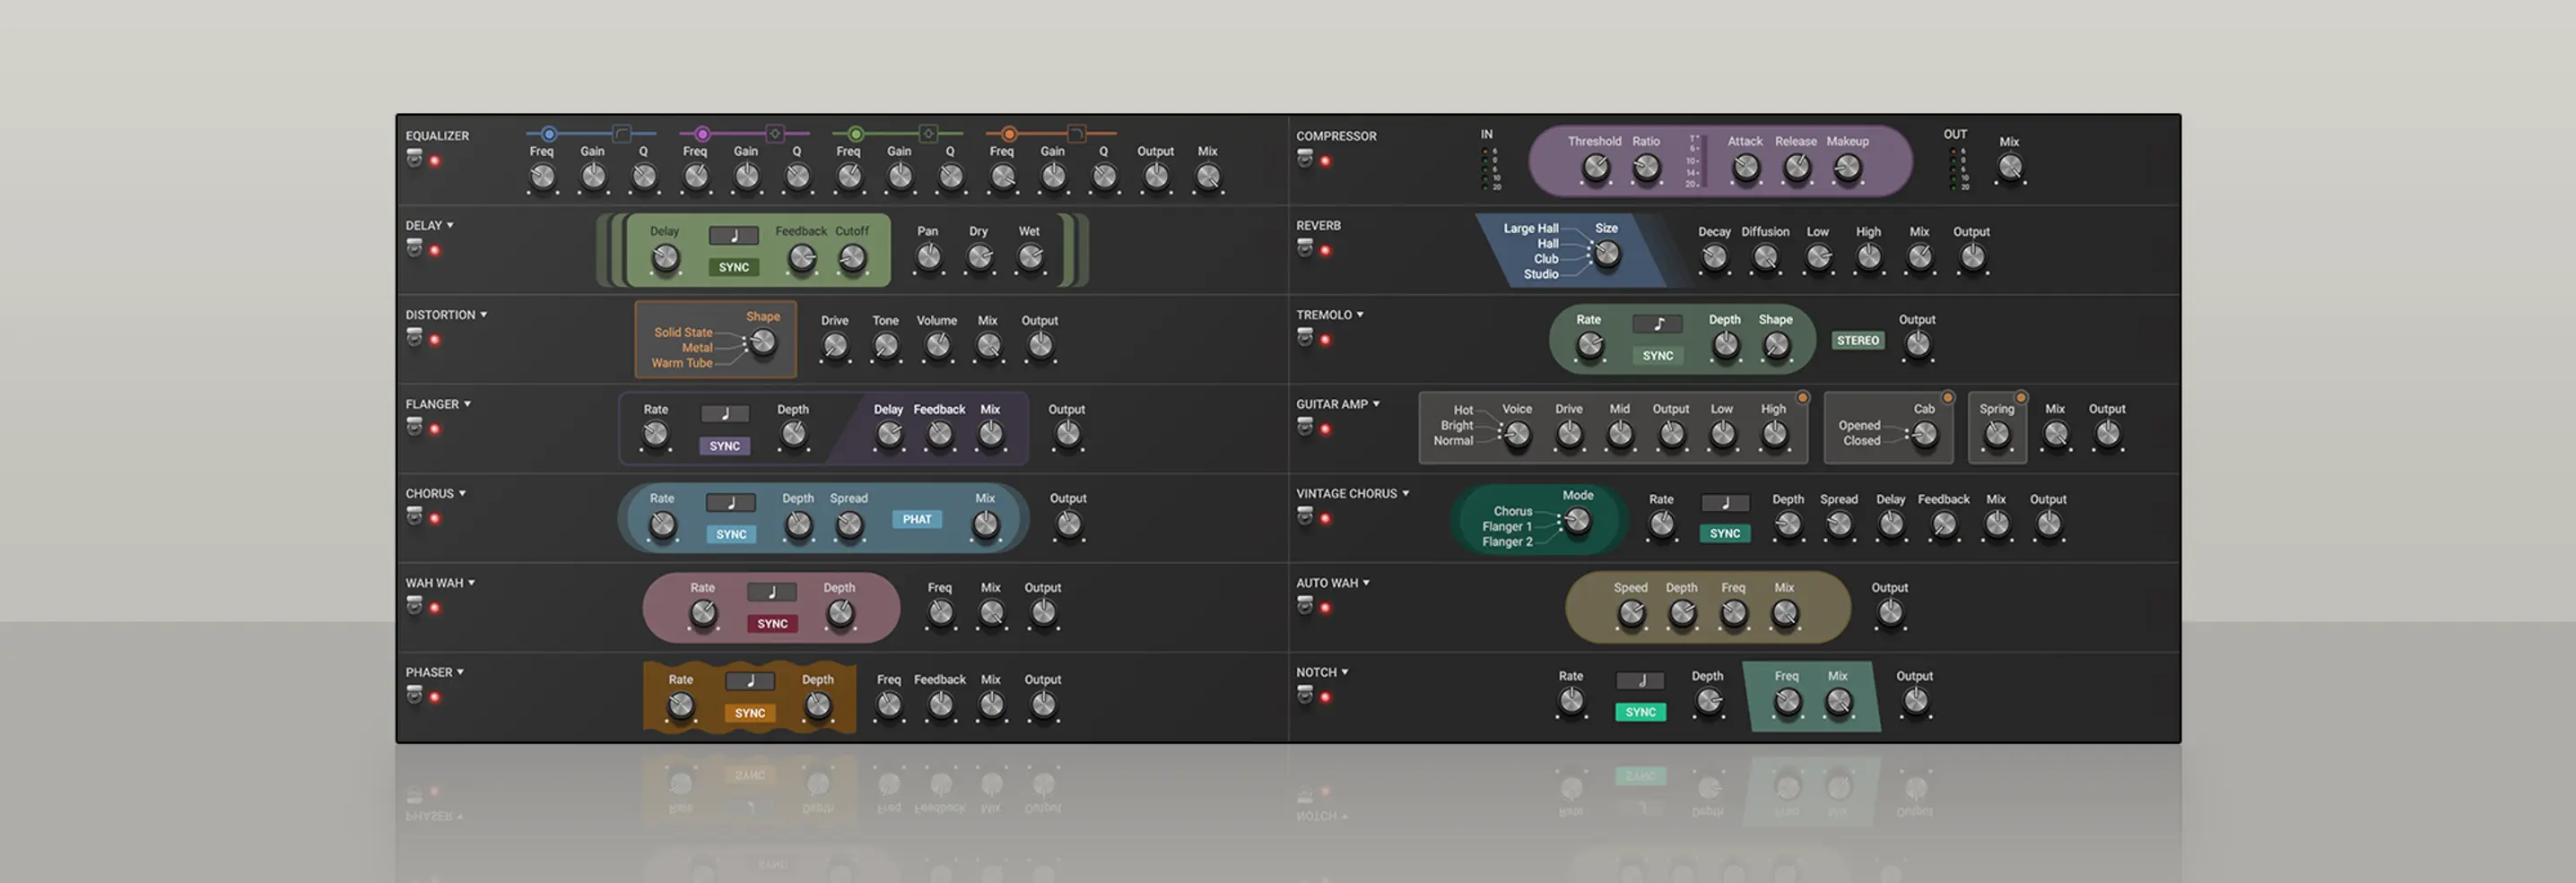Click the Delay note value display
This screenshot has width=2576, height=883.
[x=733, y=236]
